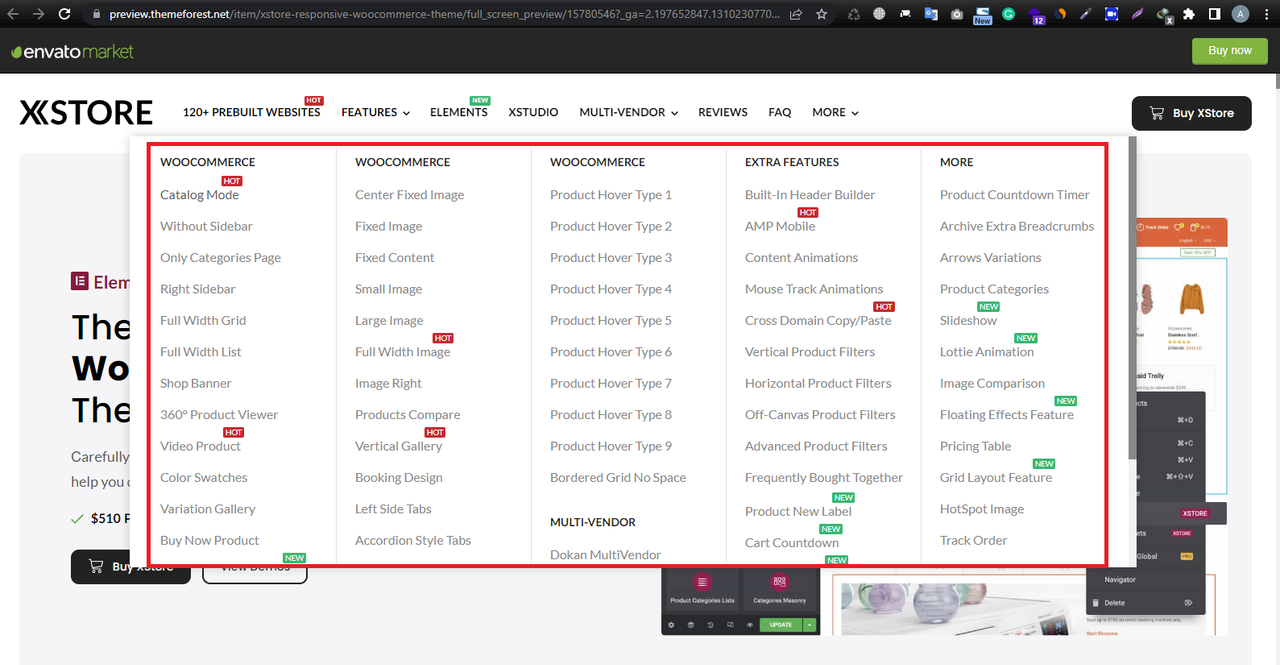Click the eye preview icon beside UPDATE
The width and height of the screenshot is (1280, 665).
point(750,625)
